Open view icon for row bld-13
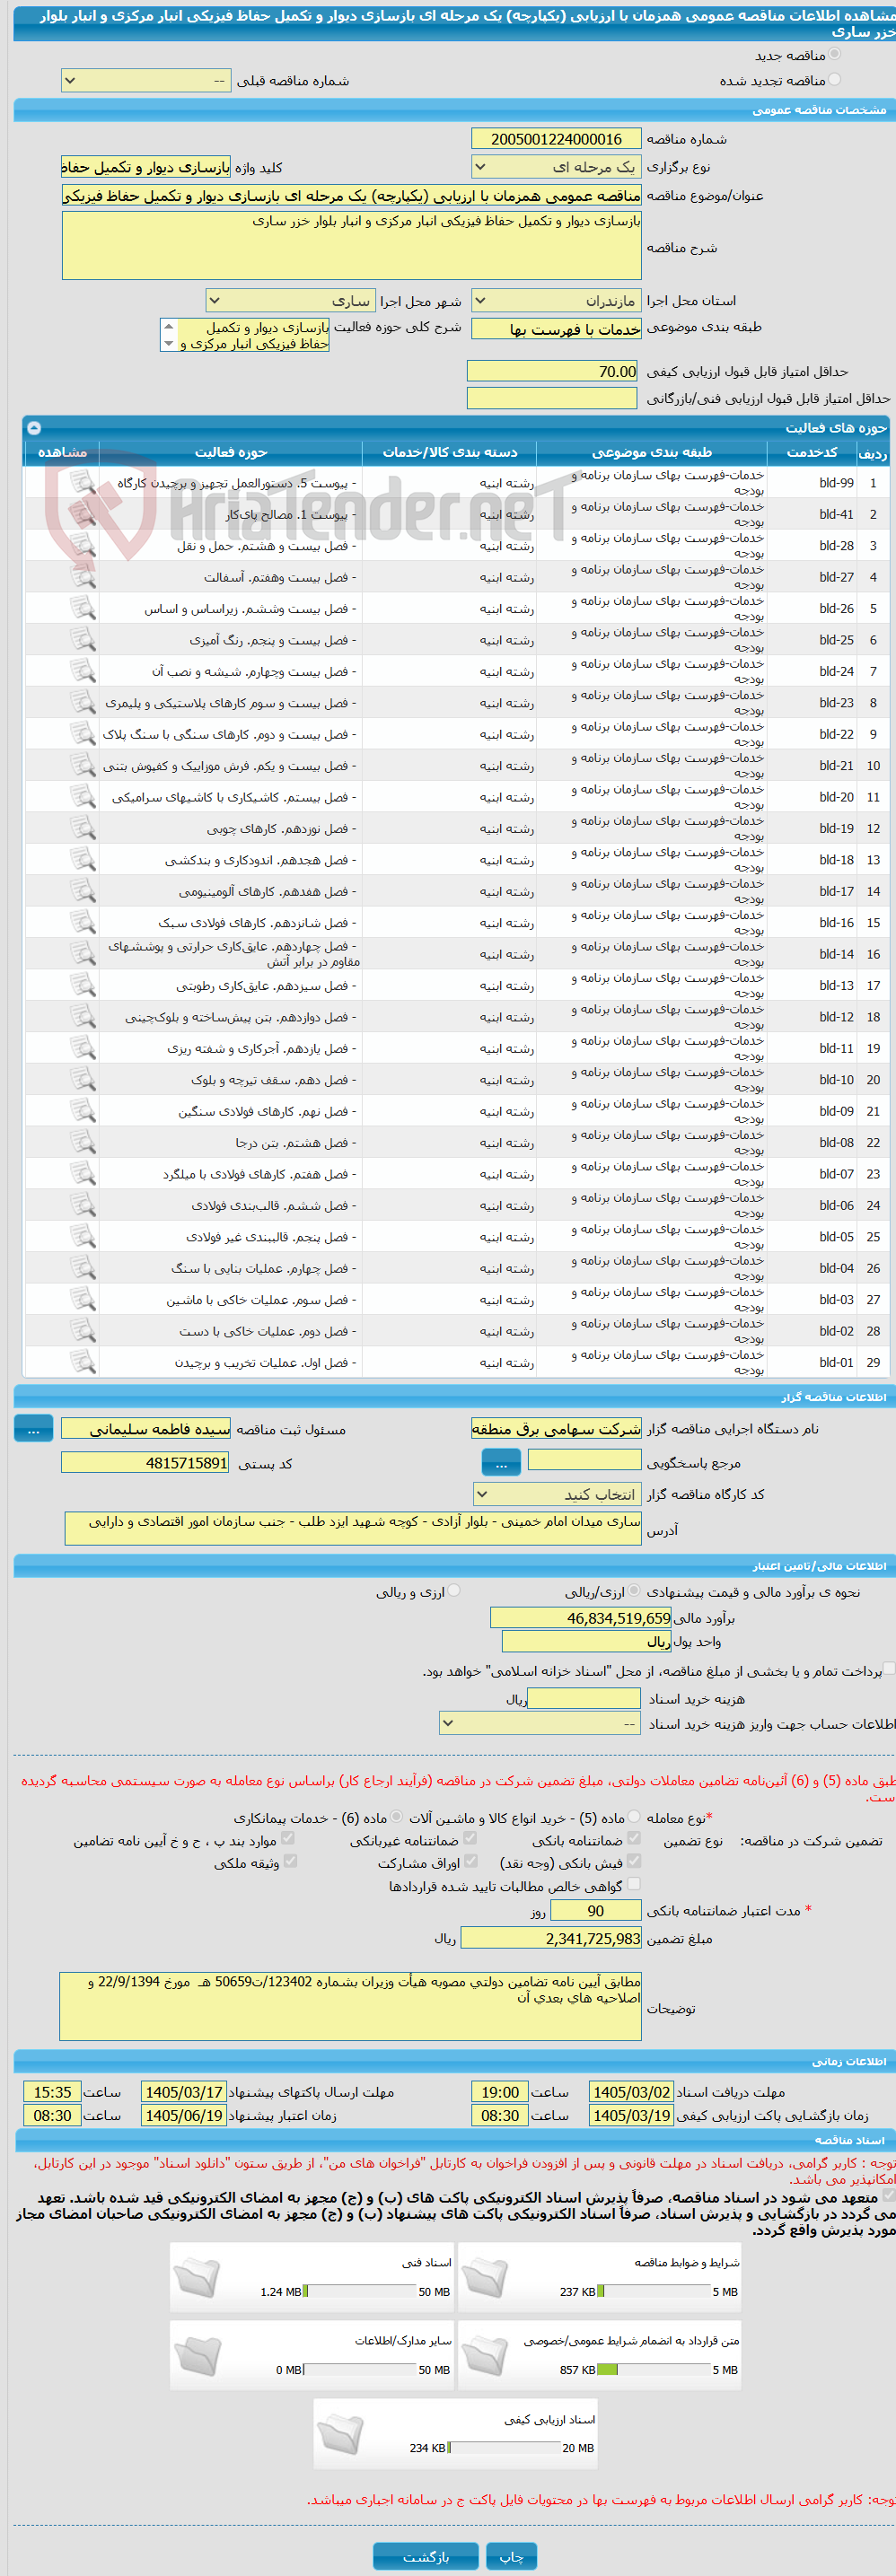 coord(82,986)
